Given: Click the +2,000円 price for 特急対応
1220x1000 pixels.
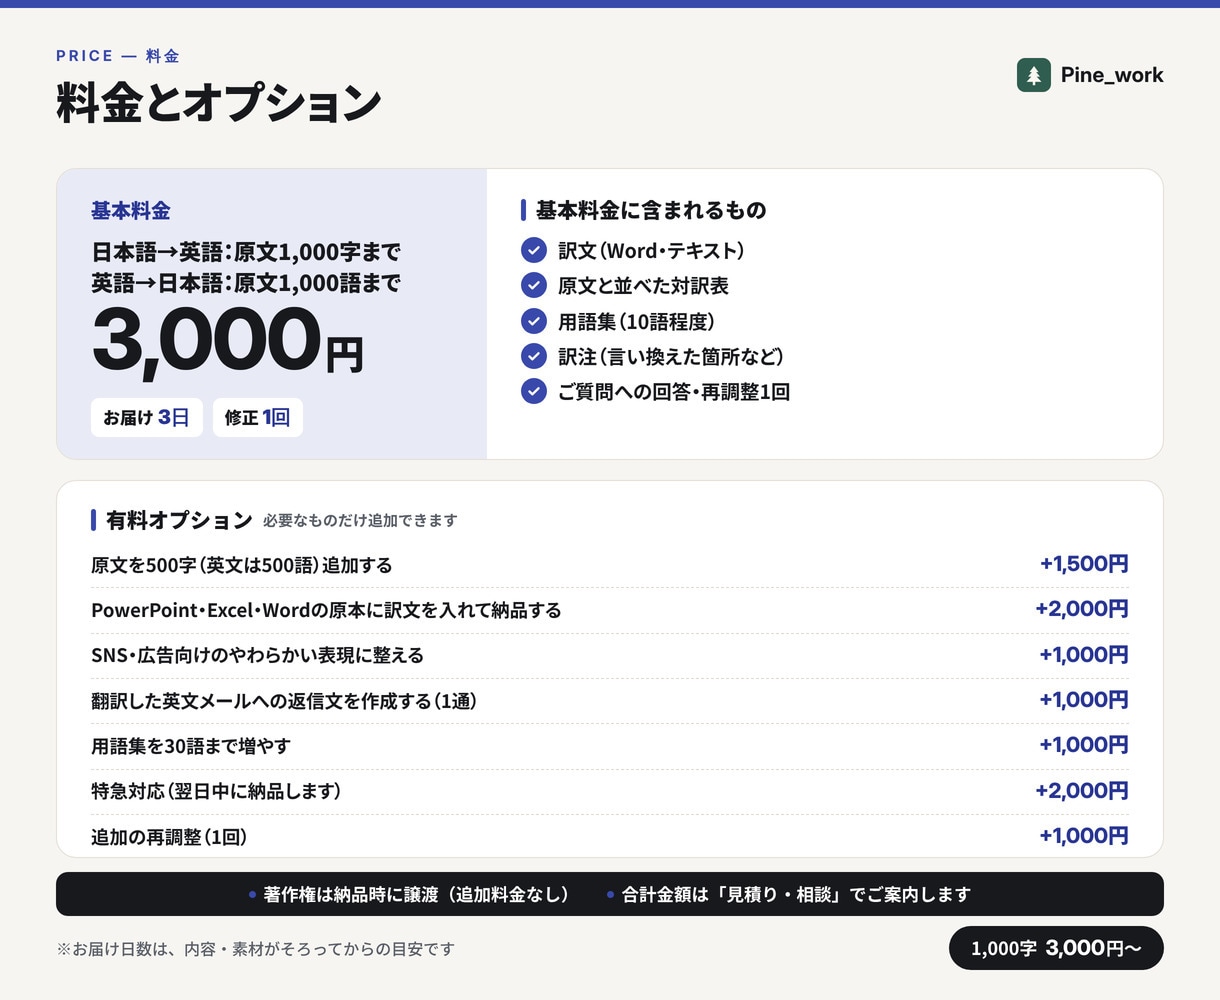Looking at the screenshot, I should pos(1082,791).
